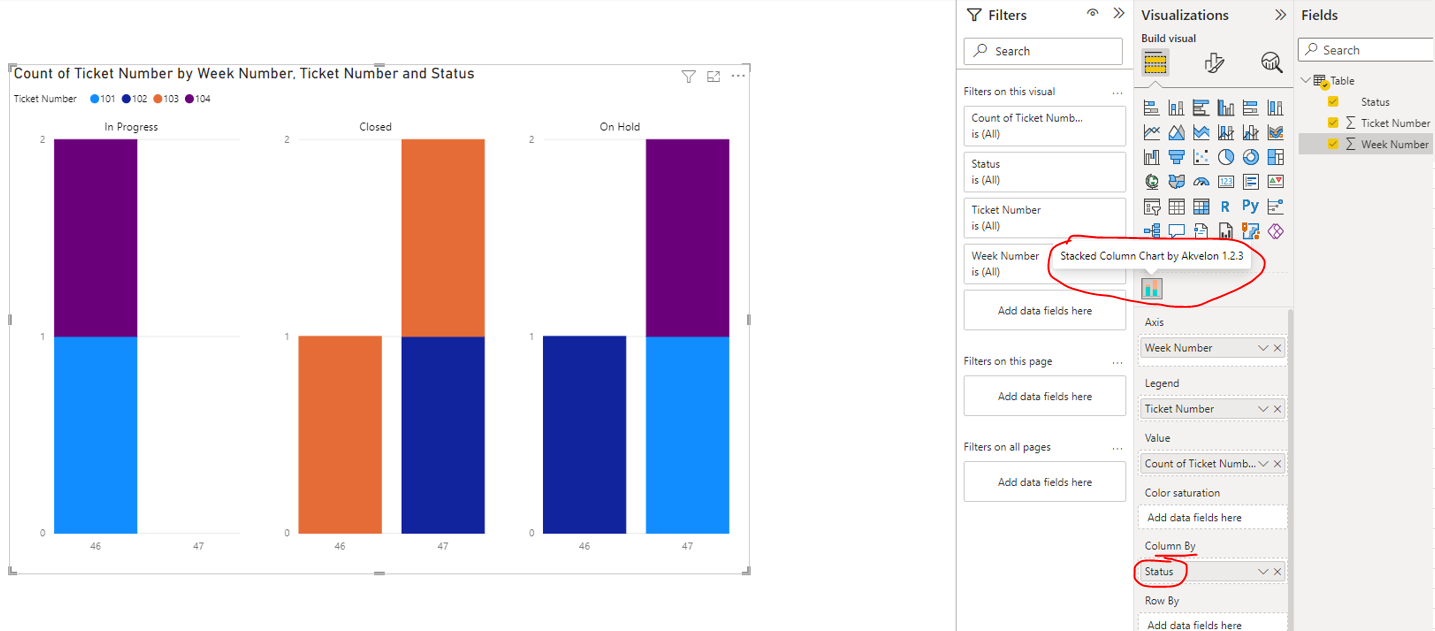Select the 100% stacked column chart visual
Screen dimensions: 1435x631
(x=1275, y=108)
